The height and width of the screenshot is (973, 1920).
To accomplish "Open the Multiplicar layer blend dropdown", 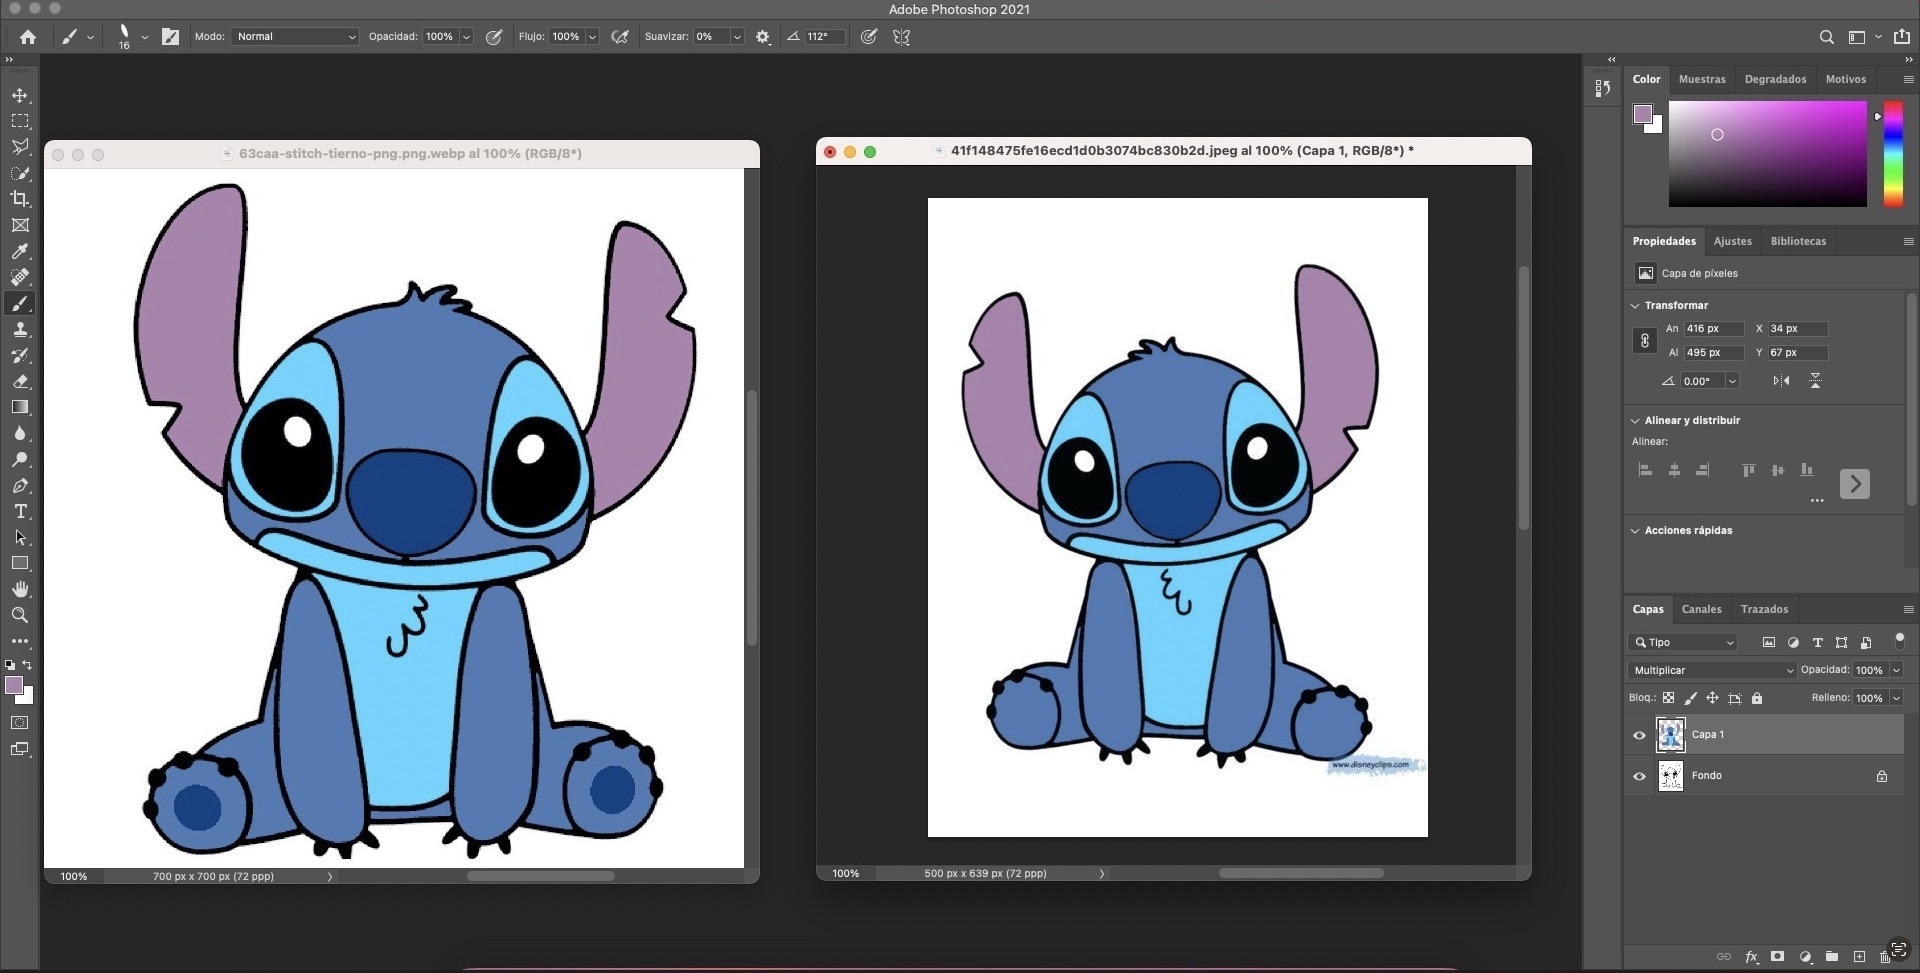I will pyautogui.click(x=1712, y=670).
